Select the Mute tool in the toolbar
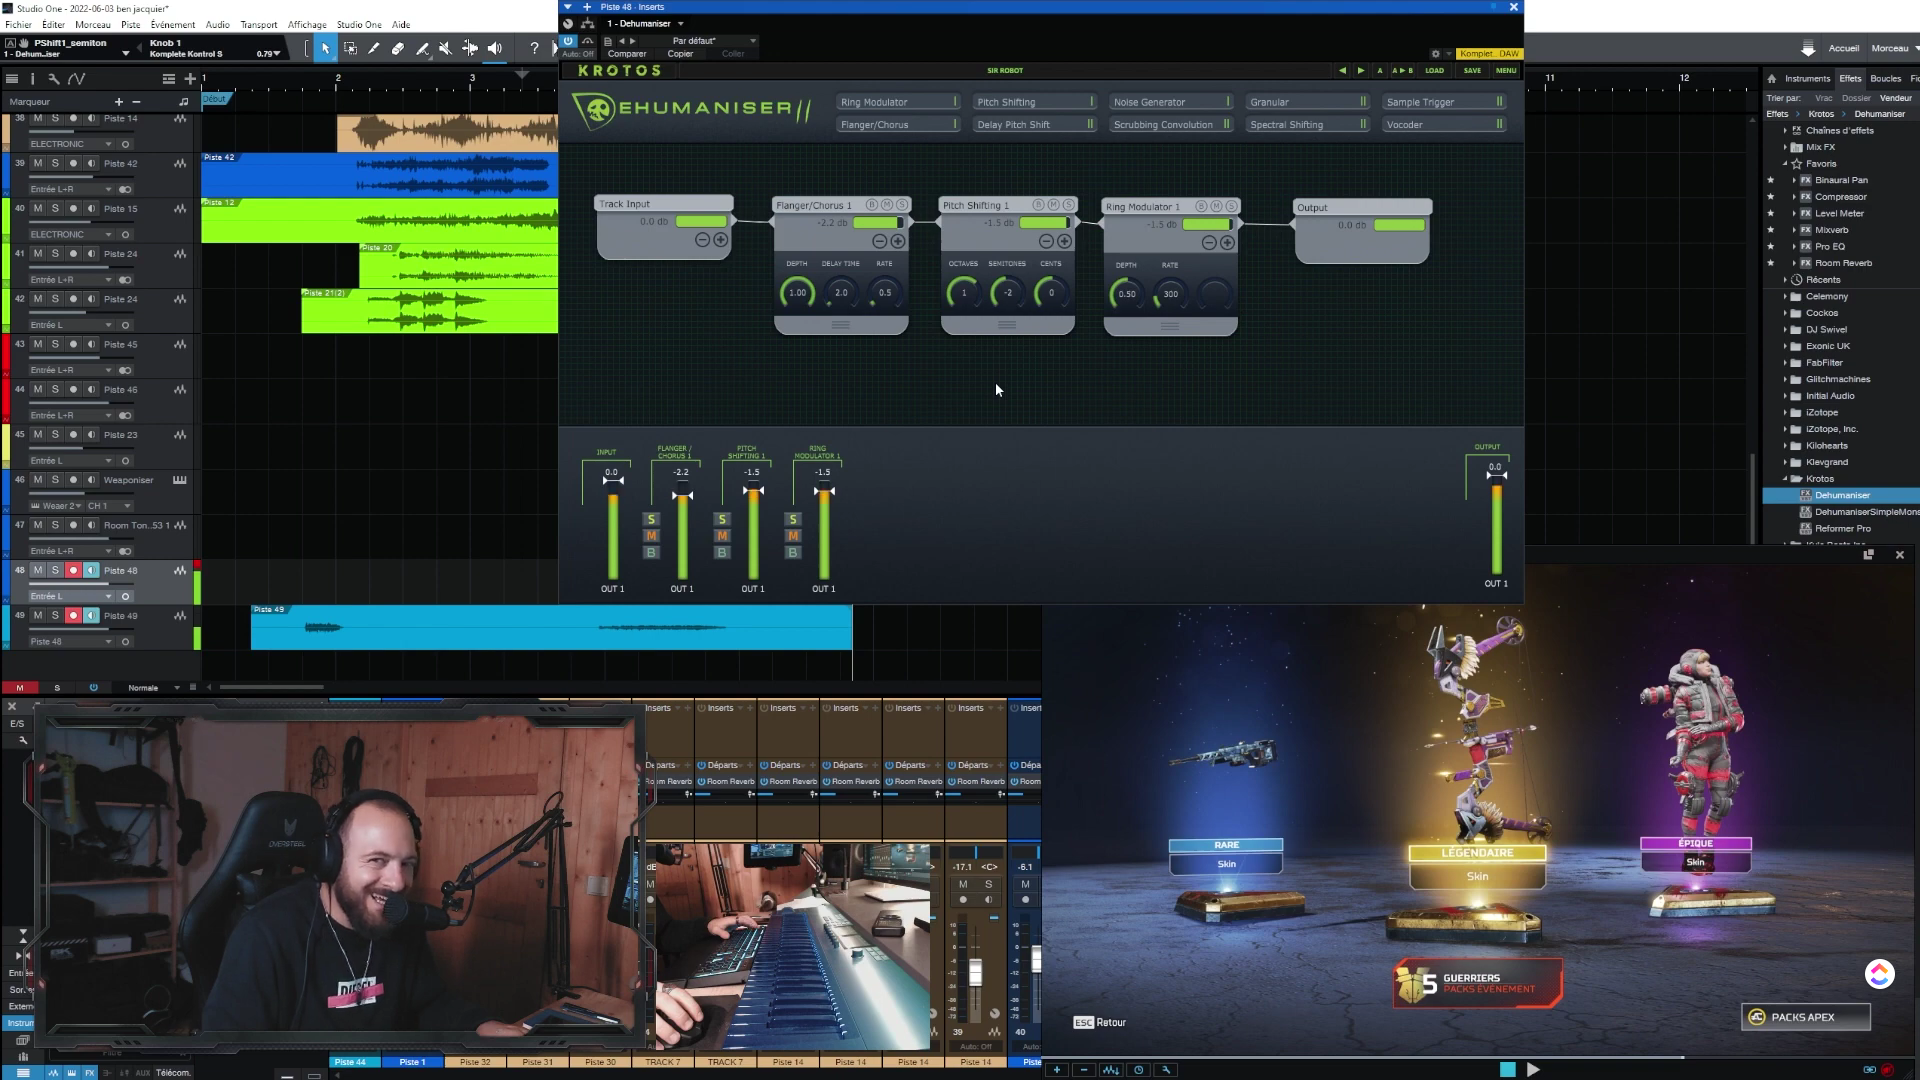The height and width of the screenshot is (1080, 1920). (445, 48)
